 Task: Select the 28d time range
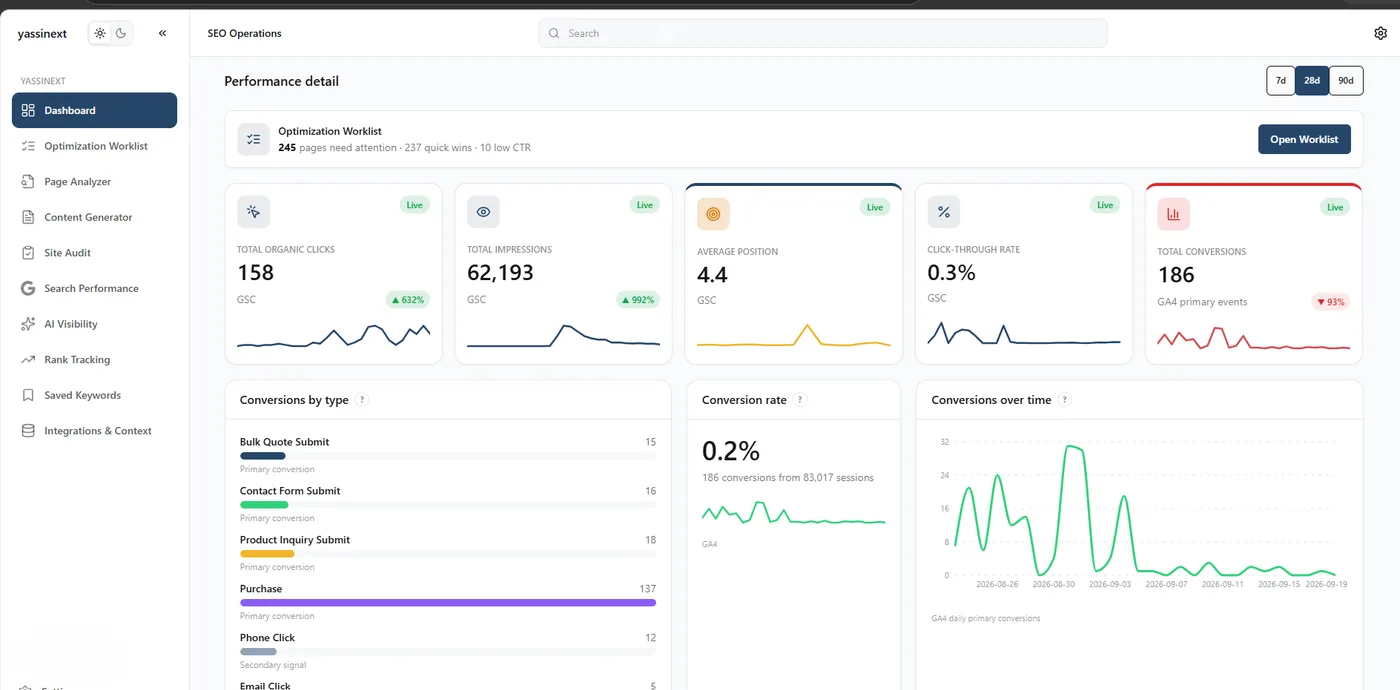1312,81
